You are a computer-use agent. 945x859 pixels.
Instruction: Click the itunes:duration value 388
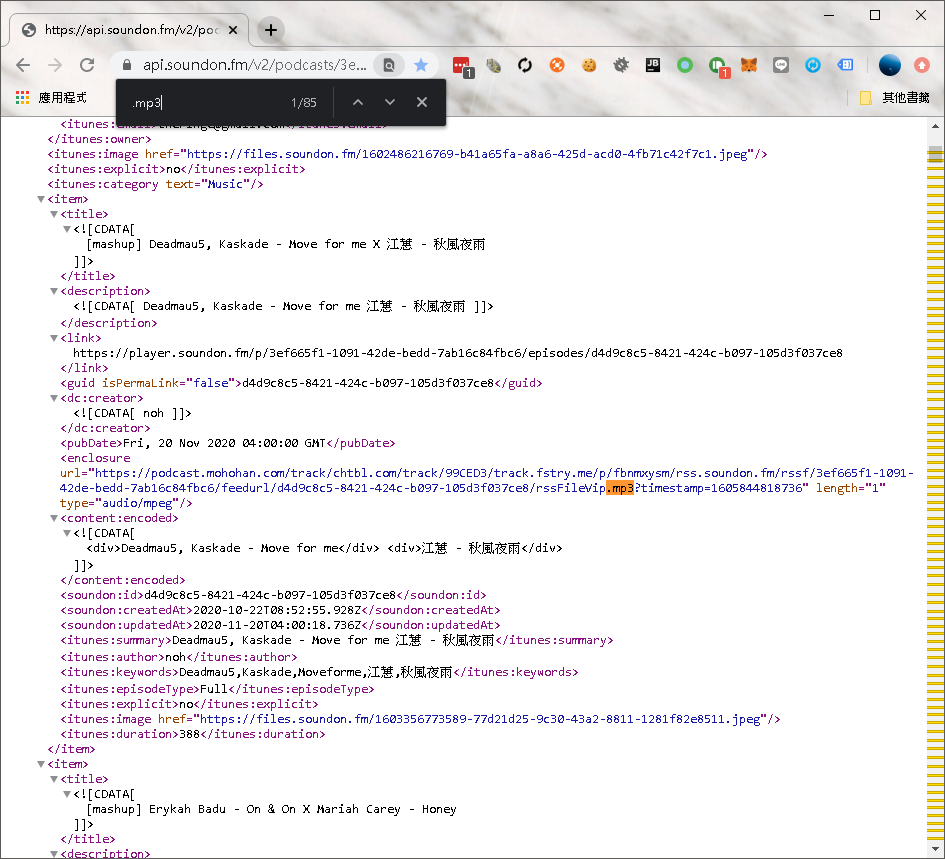190,734
